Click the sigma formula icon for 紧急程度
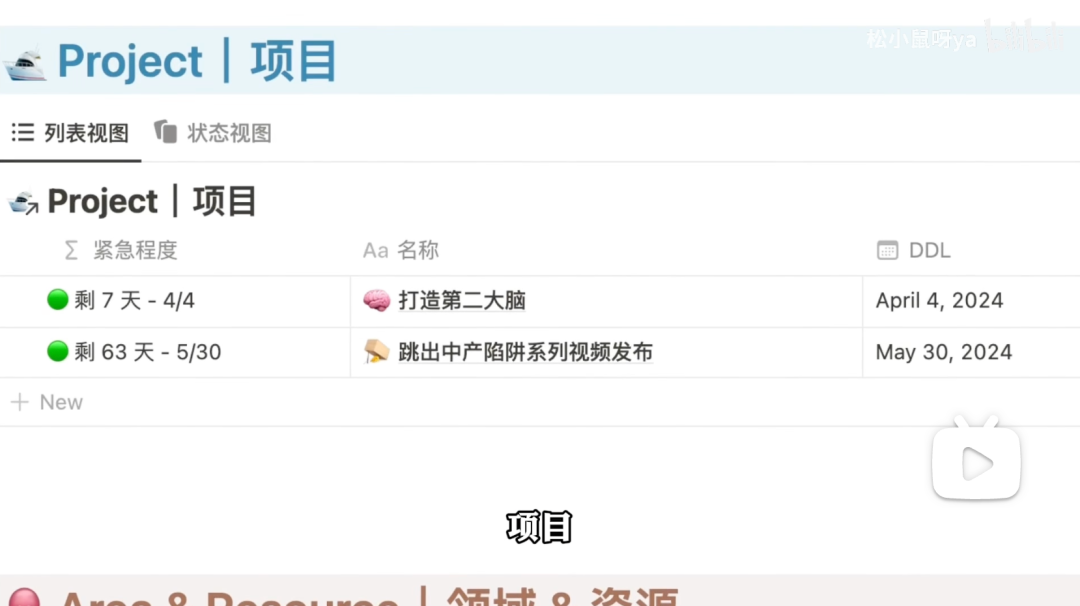 click(x=71, y=250)
